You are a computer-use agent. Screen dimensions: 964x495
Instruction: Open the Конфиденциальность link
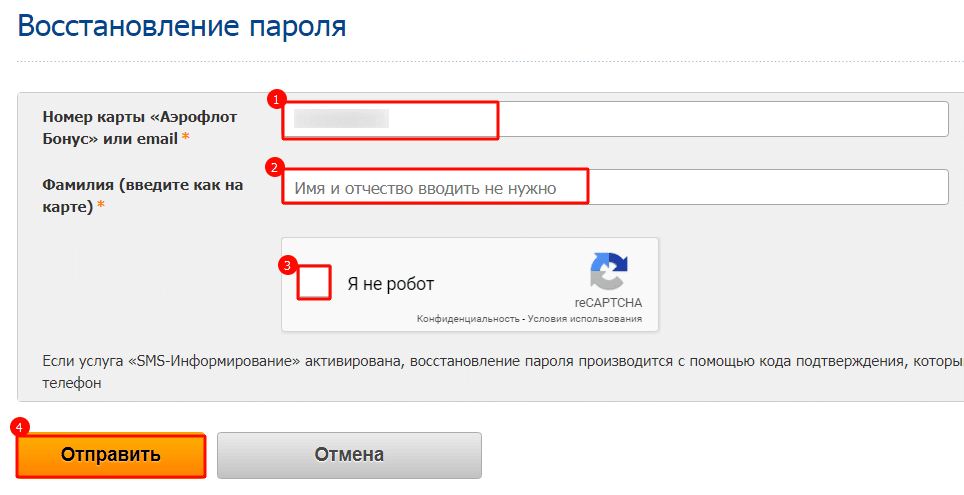(466, 319)
